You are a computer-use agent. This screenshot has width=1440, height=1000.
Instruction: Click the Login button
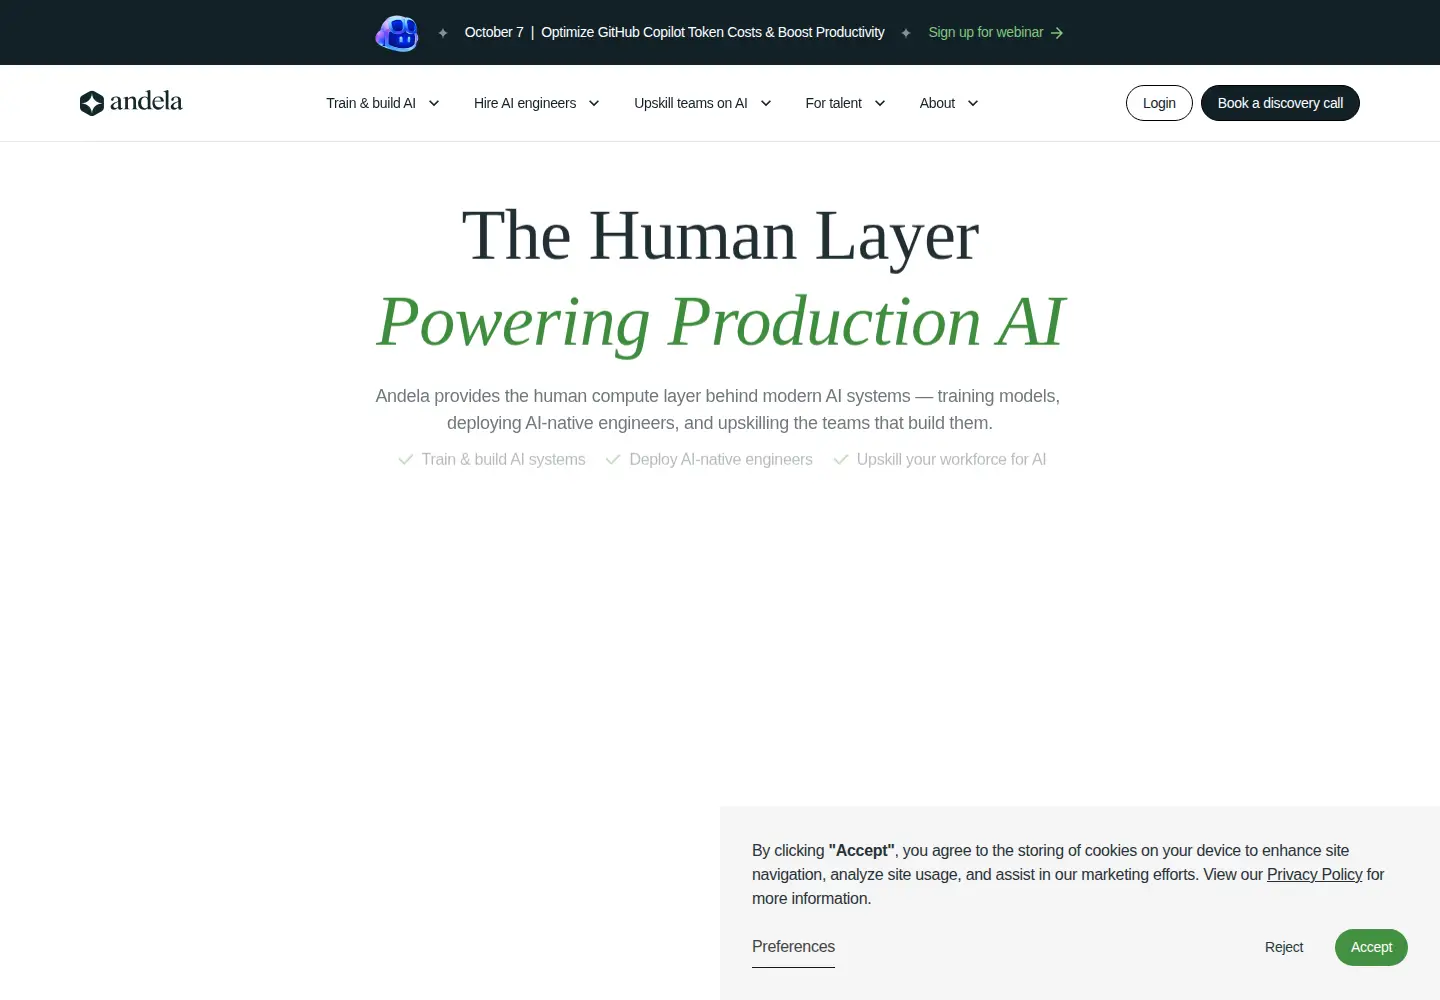pyautogui.click(x=1159, y=103)
